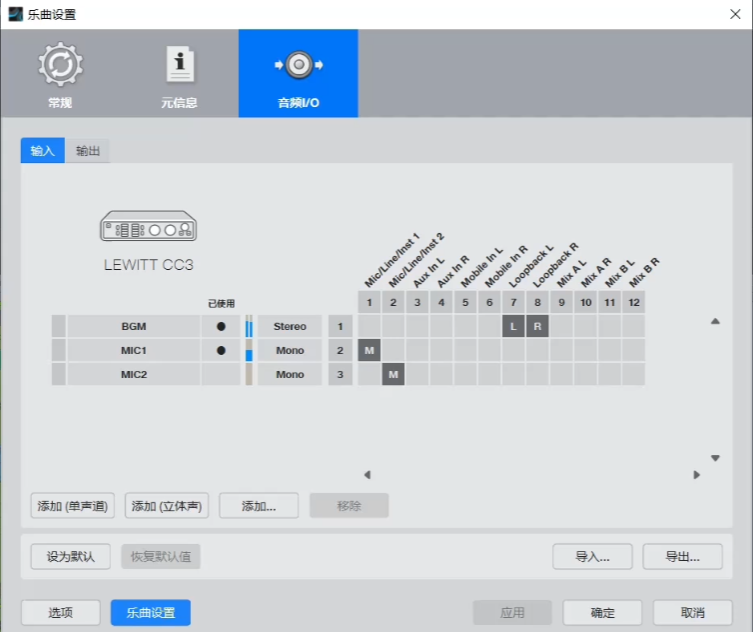Open the 常规 general settings section
Image resolution: width=753 pixels, height=632 pixels.
click(x=60, y=73)
